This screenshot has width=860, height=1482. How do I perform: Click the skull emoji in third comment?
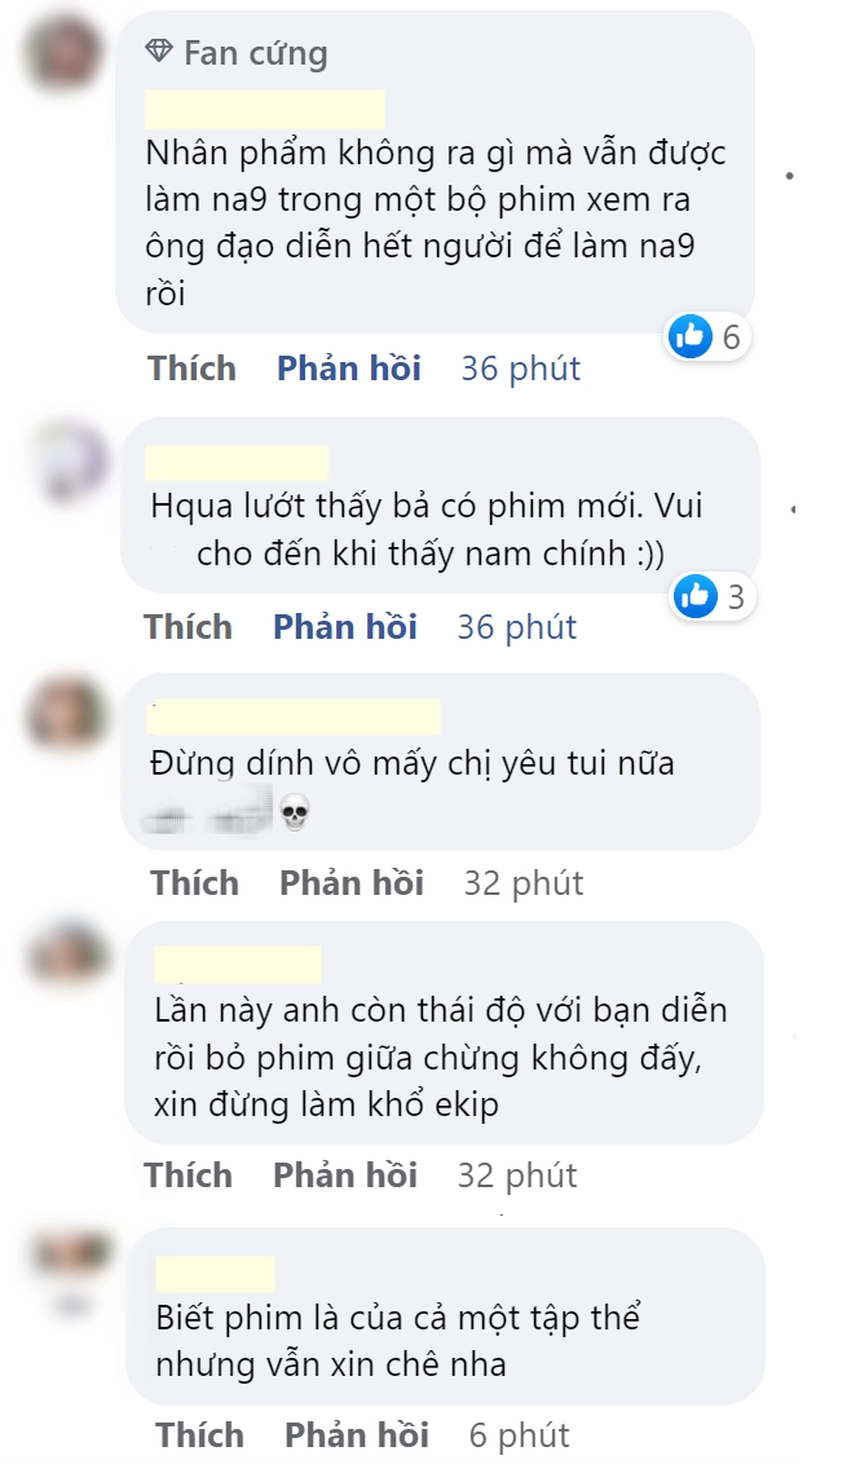294,813
